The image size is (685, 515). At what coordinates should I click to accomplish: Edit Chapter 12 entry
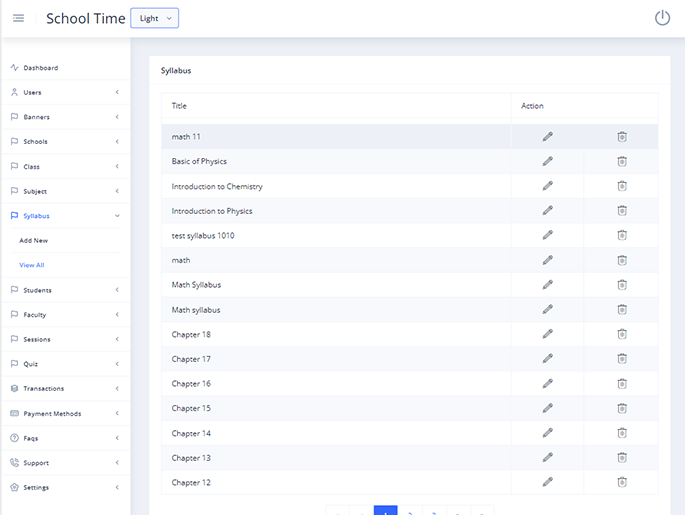[x=547, y=482]
